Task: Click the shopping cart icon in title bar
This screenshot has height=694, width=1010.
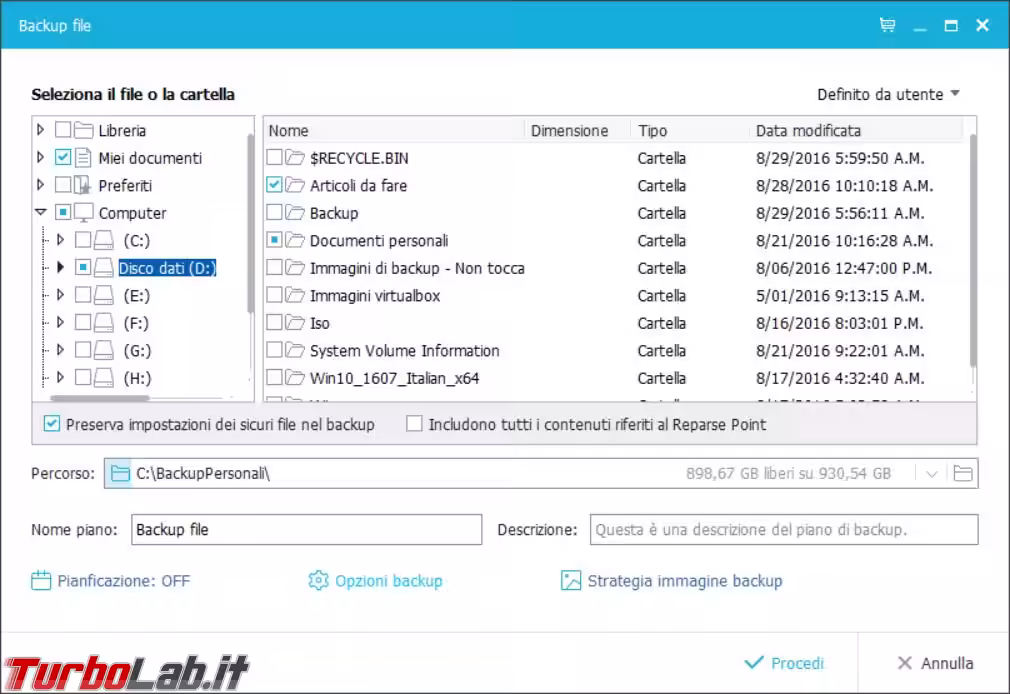Action: click(x=887, y=26)
